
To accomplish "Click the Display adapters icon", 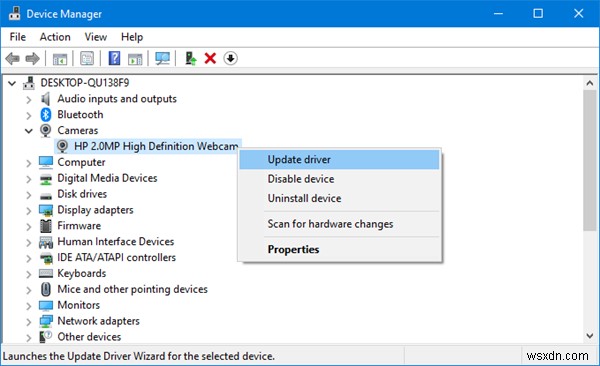I will click(46, 210).
